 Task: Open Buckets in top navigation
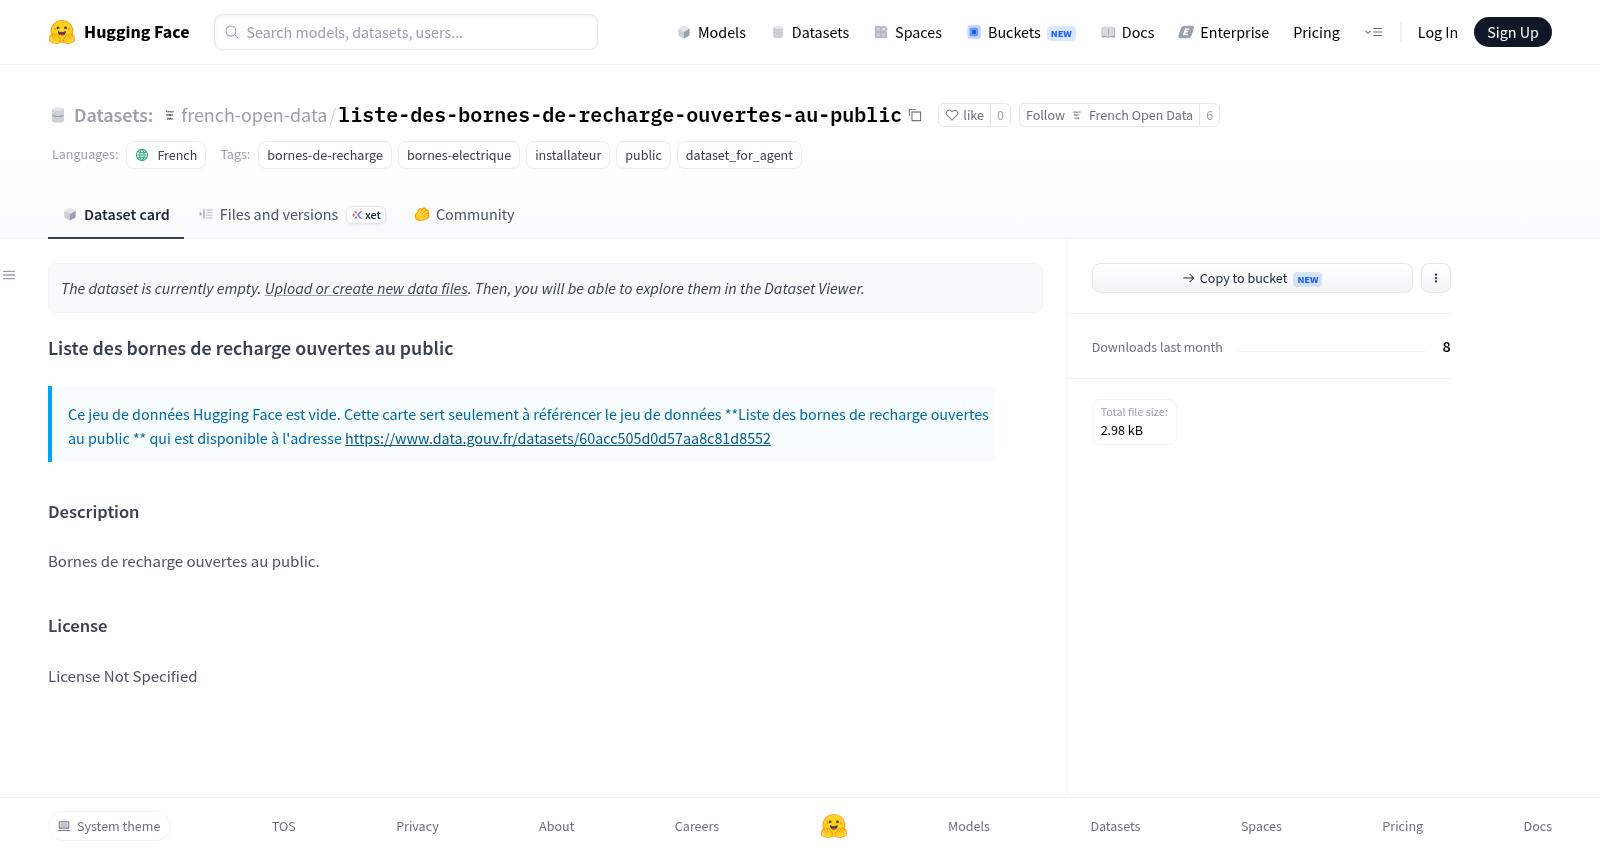point(1020,32)
